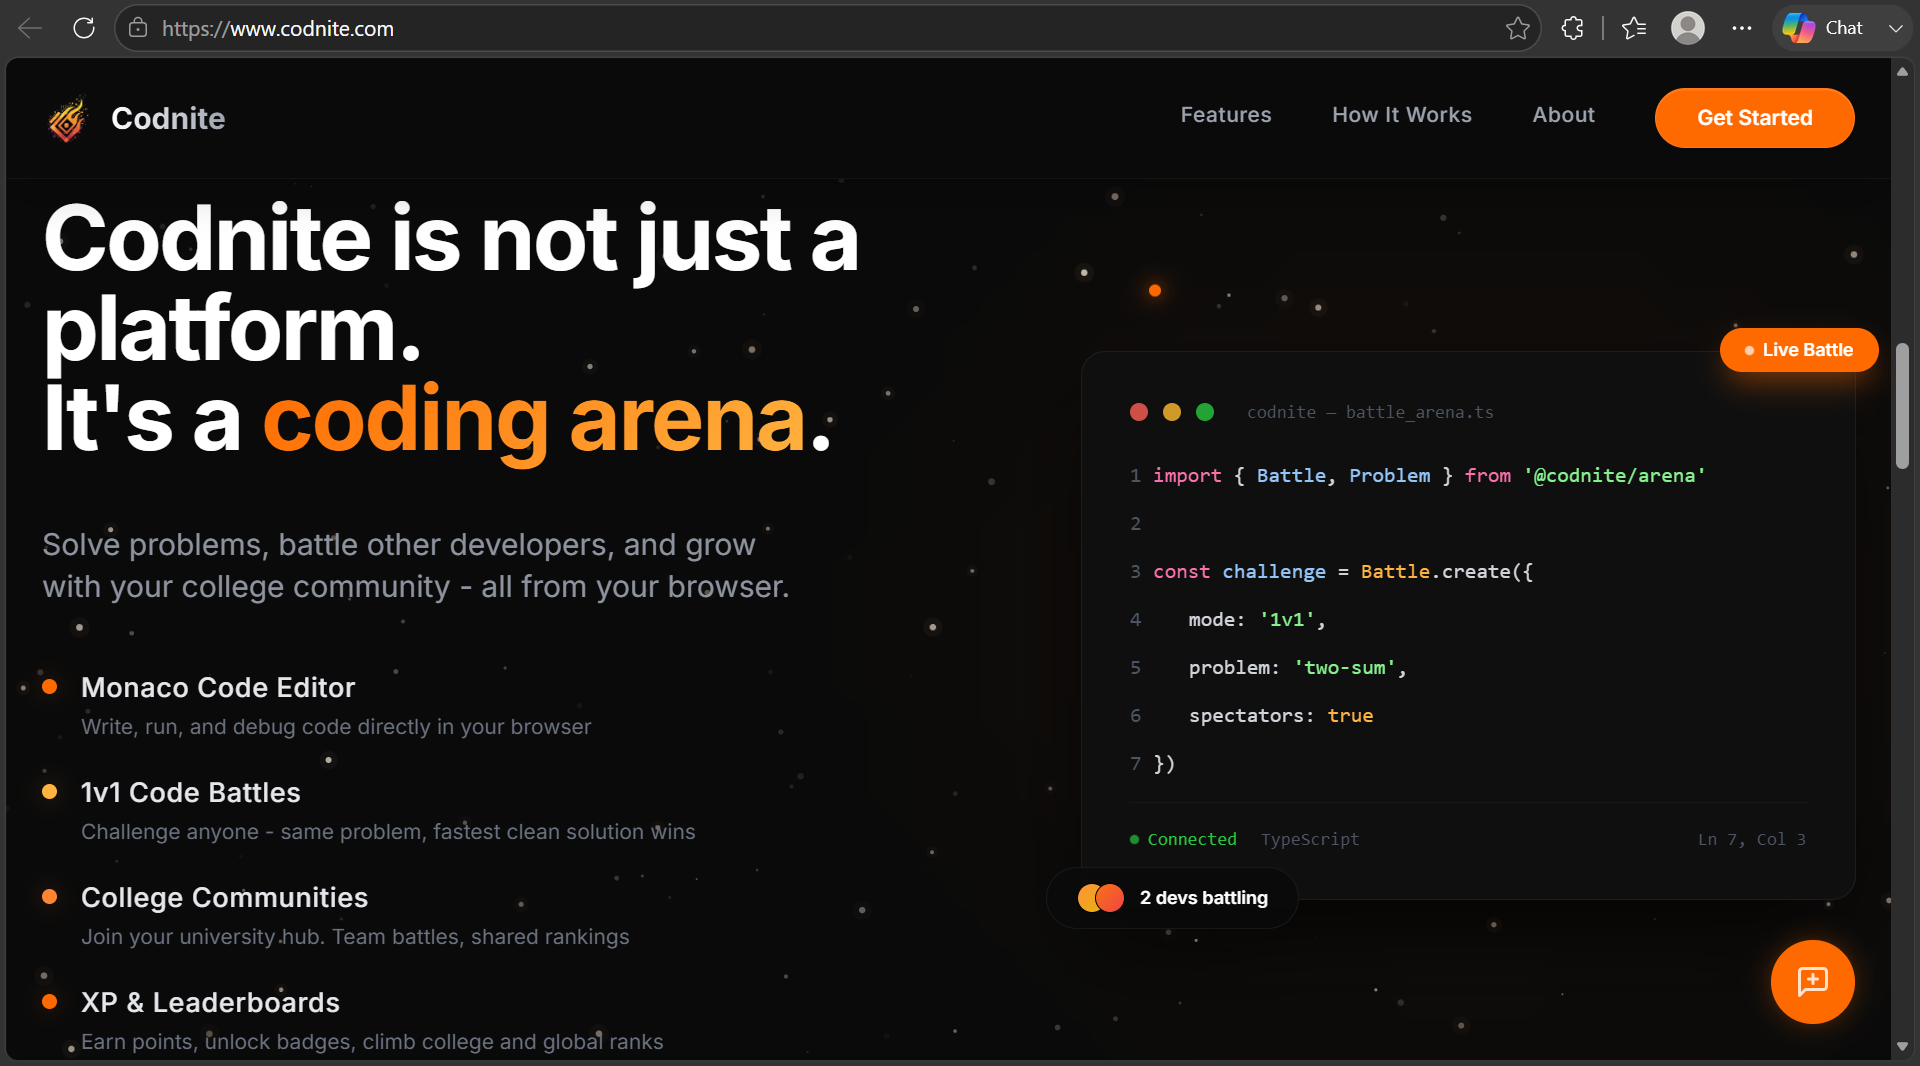This screenshot has width=1920, height=1066.
Task: Click Monaco Code Editor feature heading
Action: coord(218,687)
